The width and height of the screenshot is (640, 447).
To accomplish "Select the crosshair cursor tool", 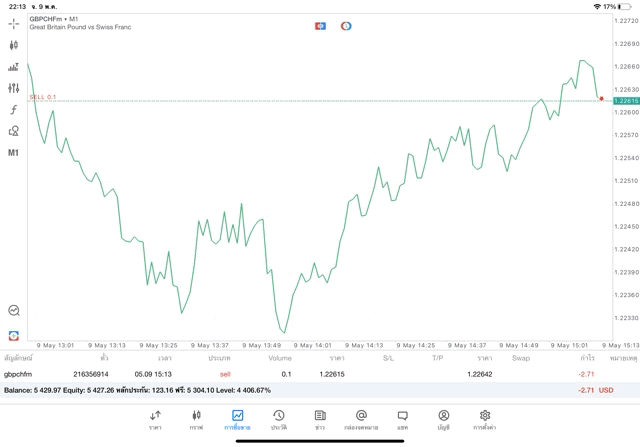I will [13, 24].
